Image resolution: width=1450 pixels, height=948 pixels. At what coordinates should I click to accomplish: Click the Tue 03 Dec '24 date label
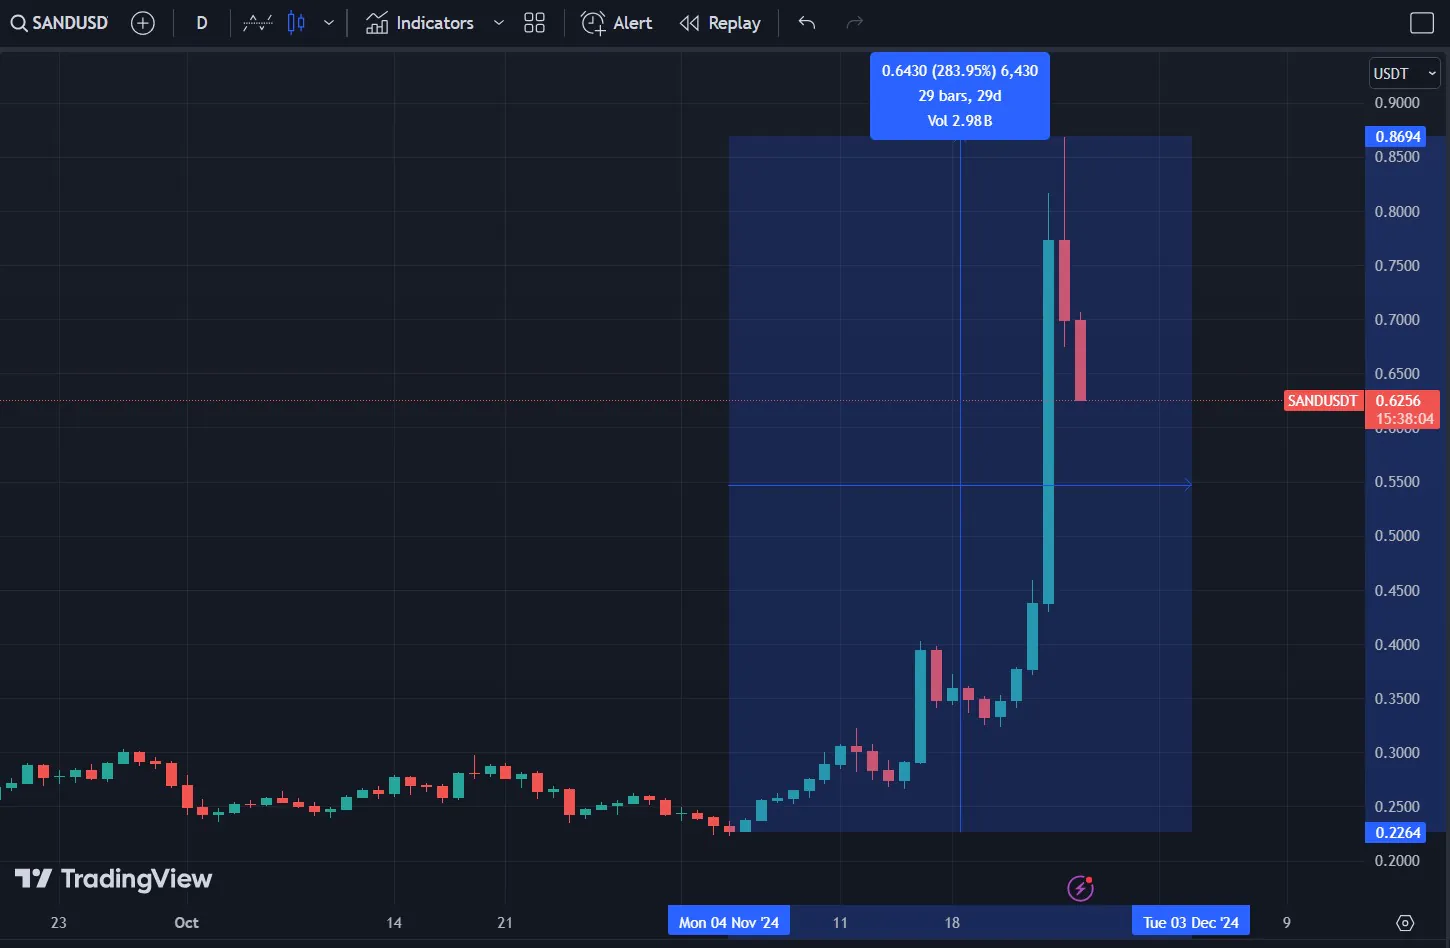1191,922
